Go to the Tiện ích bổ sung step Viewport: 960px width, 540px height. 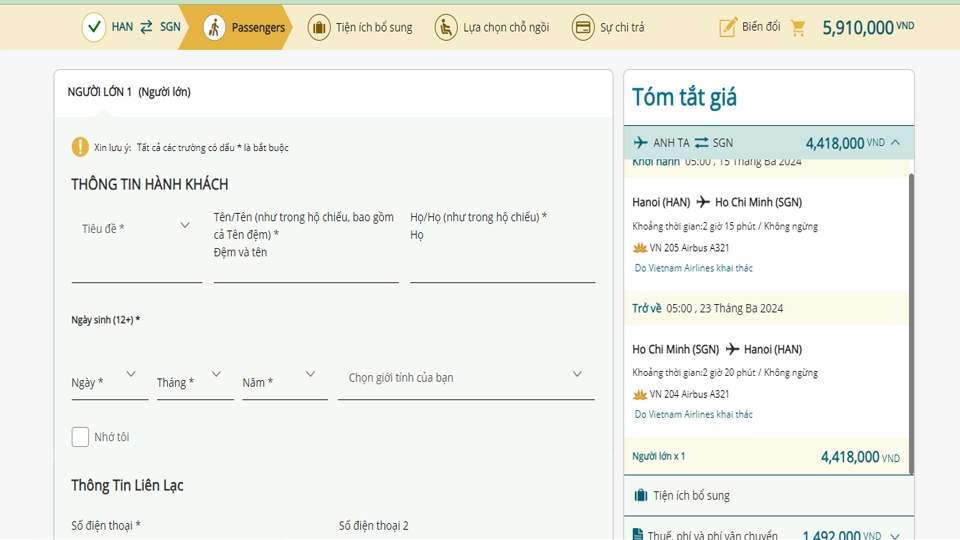pyautogui.click(x=360, y=28)
